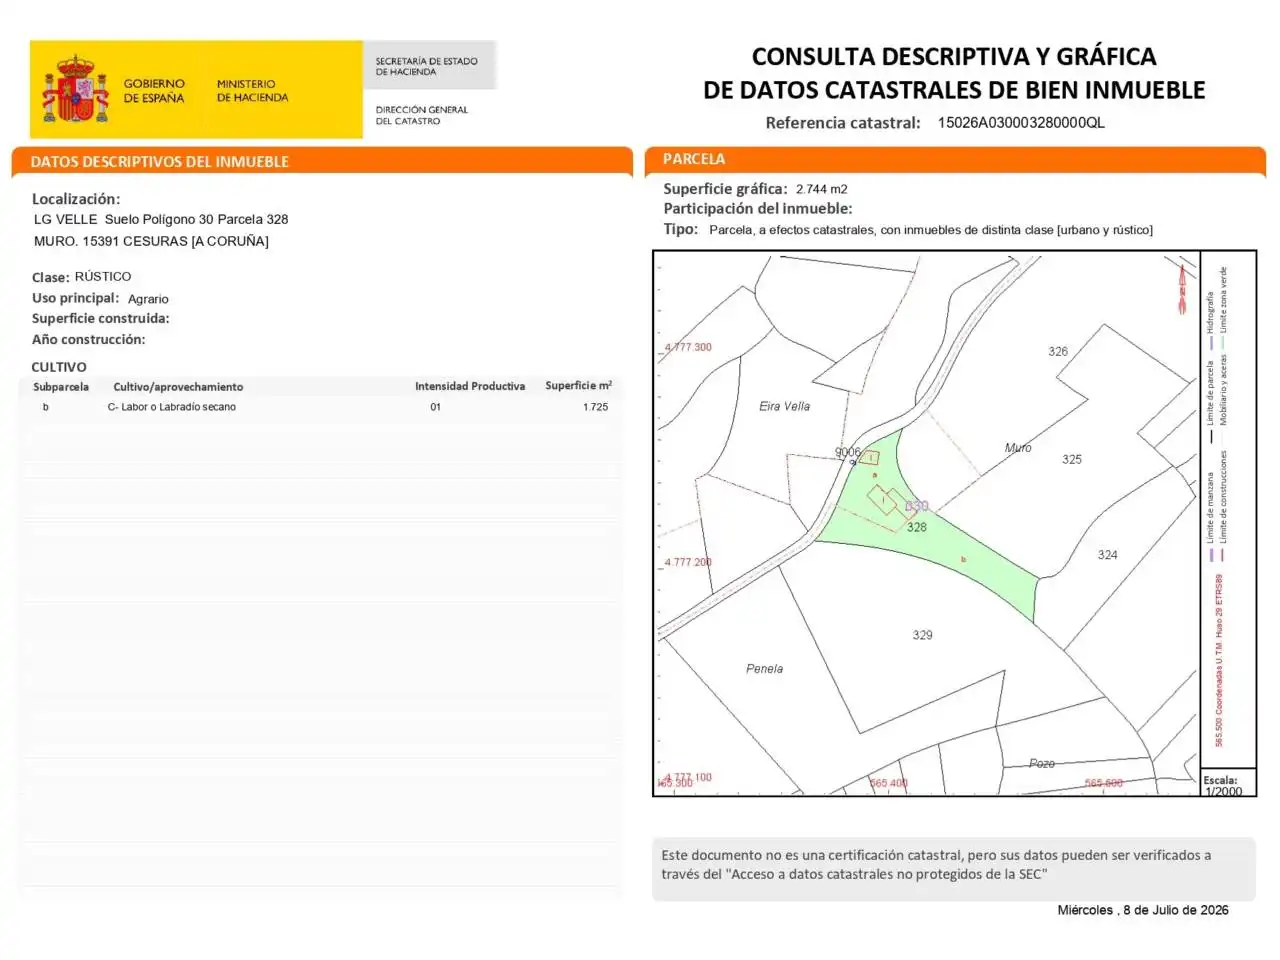Click the 'MINISTERIO DE HACIENDA' text
The height and width of the screenshot is (960, 1280).
(x=252, y=91)
